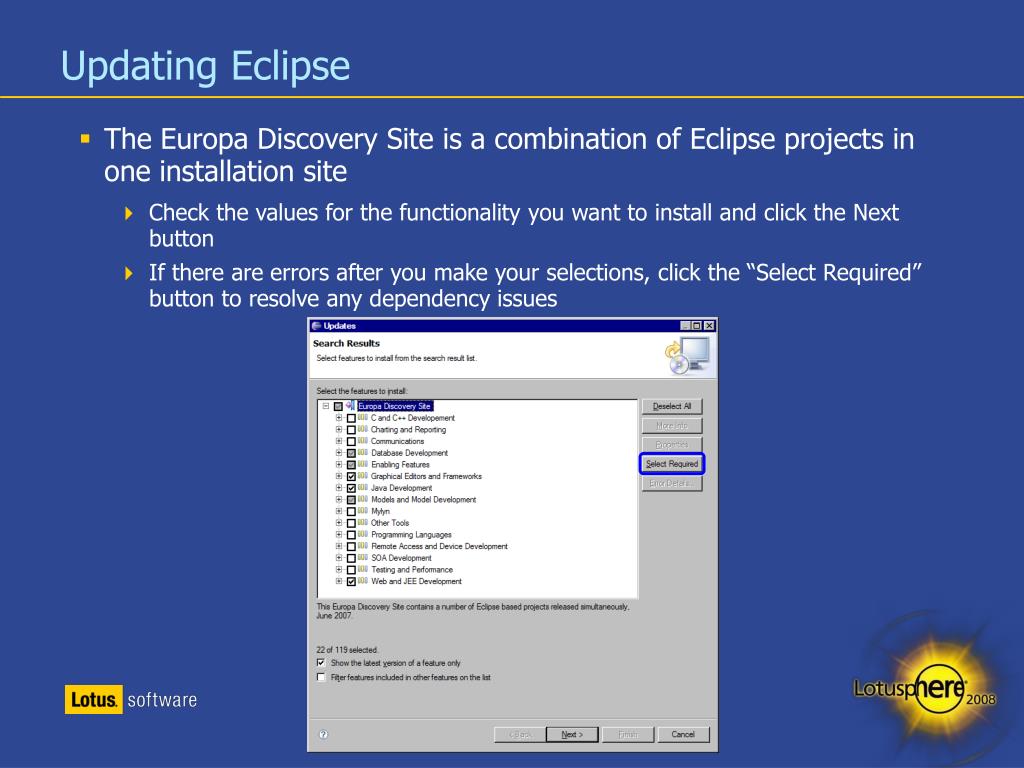This screenshot has height=768, width=1024.
Task: Expand the Java Development node
Action: (339, 487)
